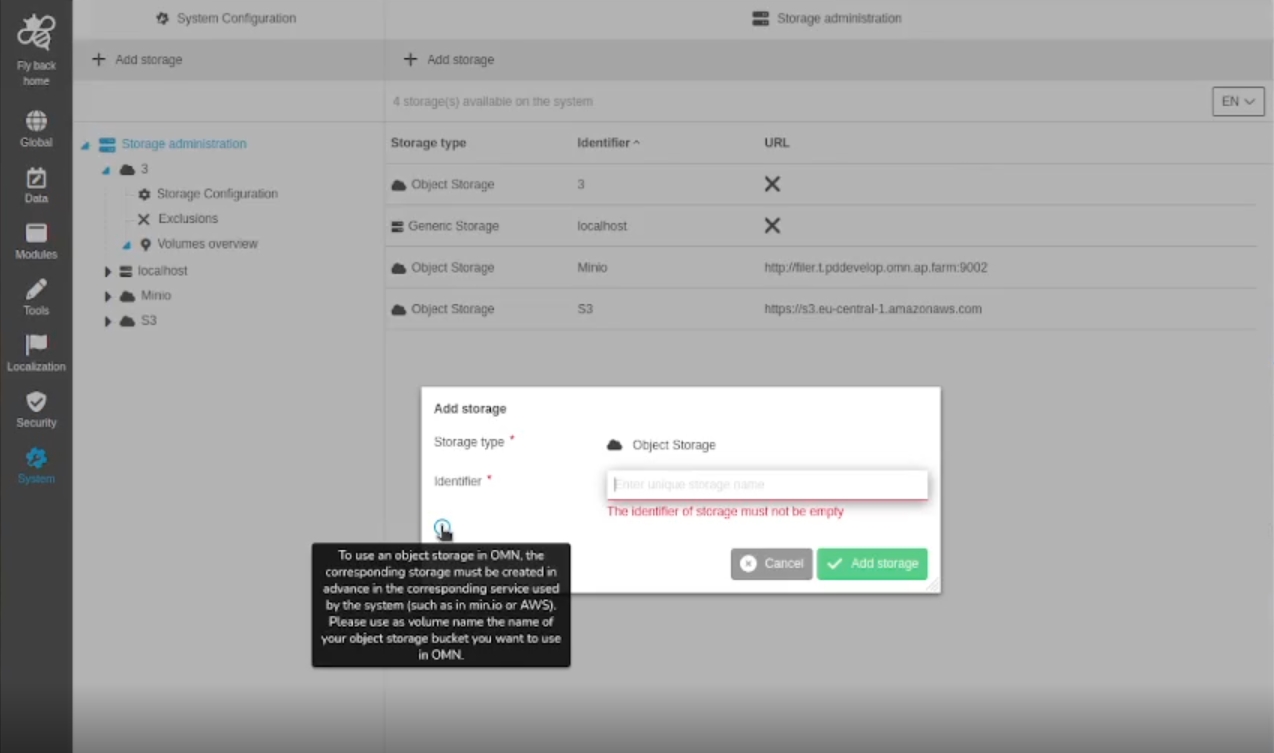Click the server icon in Generic Storage row
Viewport: 1274px width, 753px height.
pos(398,227)
